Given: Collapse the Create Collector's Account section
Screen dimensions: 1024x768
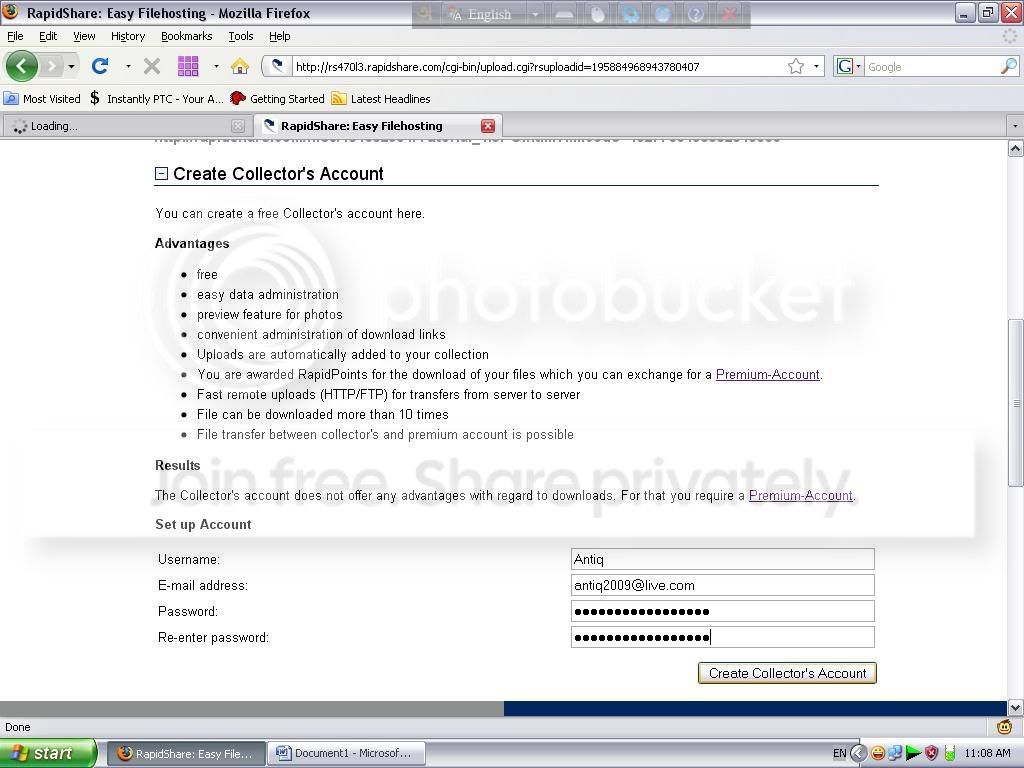Looking at the screenshot, I should (x=161, y=174).
